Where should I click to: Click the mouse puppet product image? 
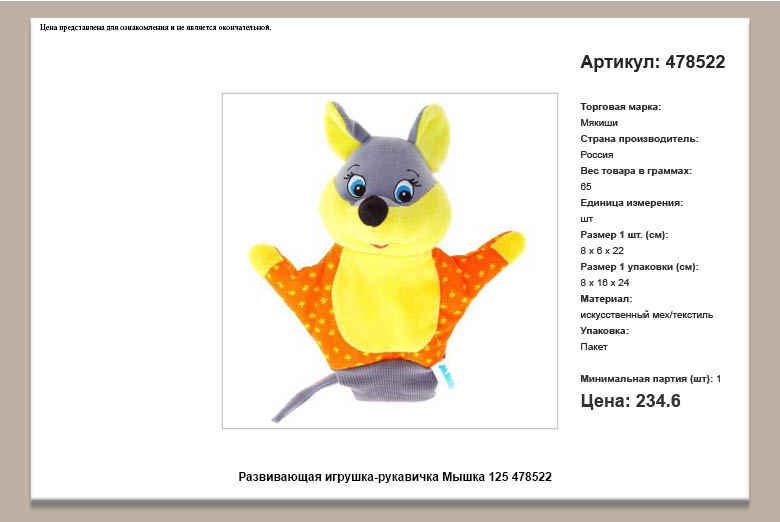pyautogui.click(x=388, y=260)
